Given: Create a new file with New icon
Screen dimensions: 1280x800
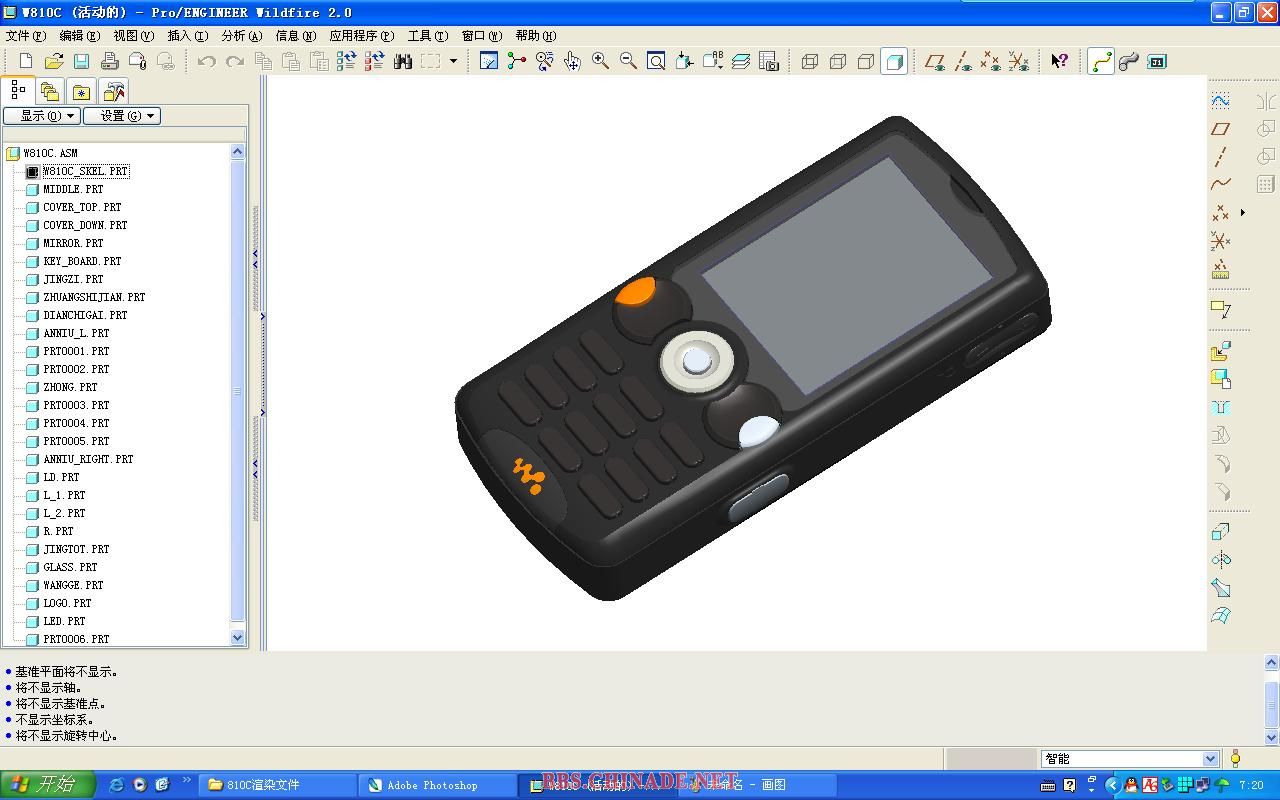Looking at the screenshot, I should point(26,61).
